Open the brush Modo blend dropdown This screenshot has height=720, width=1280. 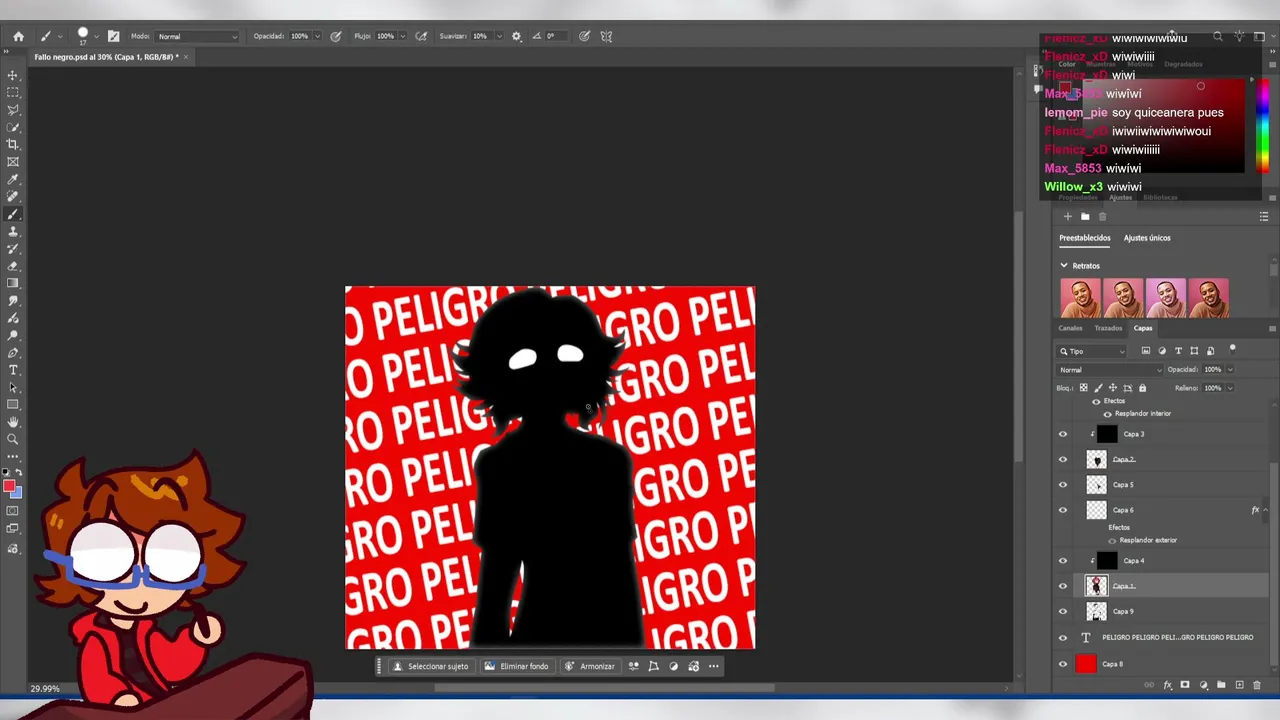point(197,37)
